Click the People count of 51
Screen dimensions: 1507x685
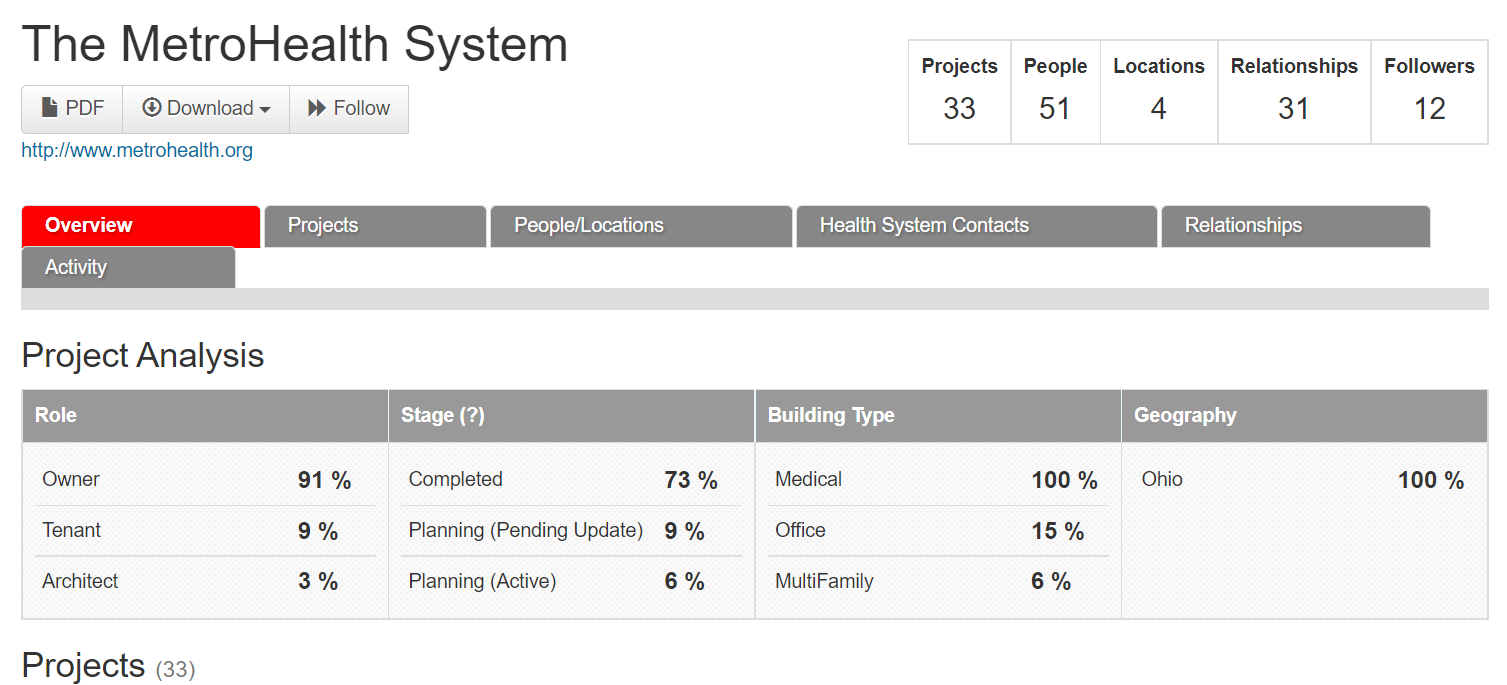click(1055, 109)
